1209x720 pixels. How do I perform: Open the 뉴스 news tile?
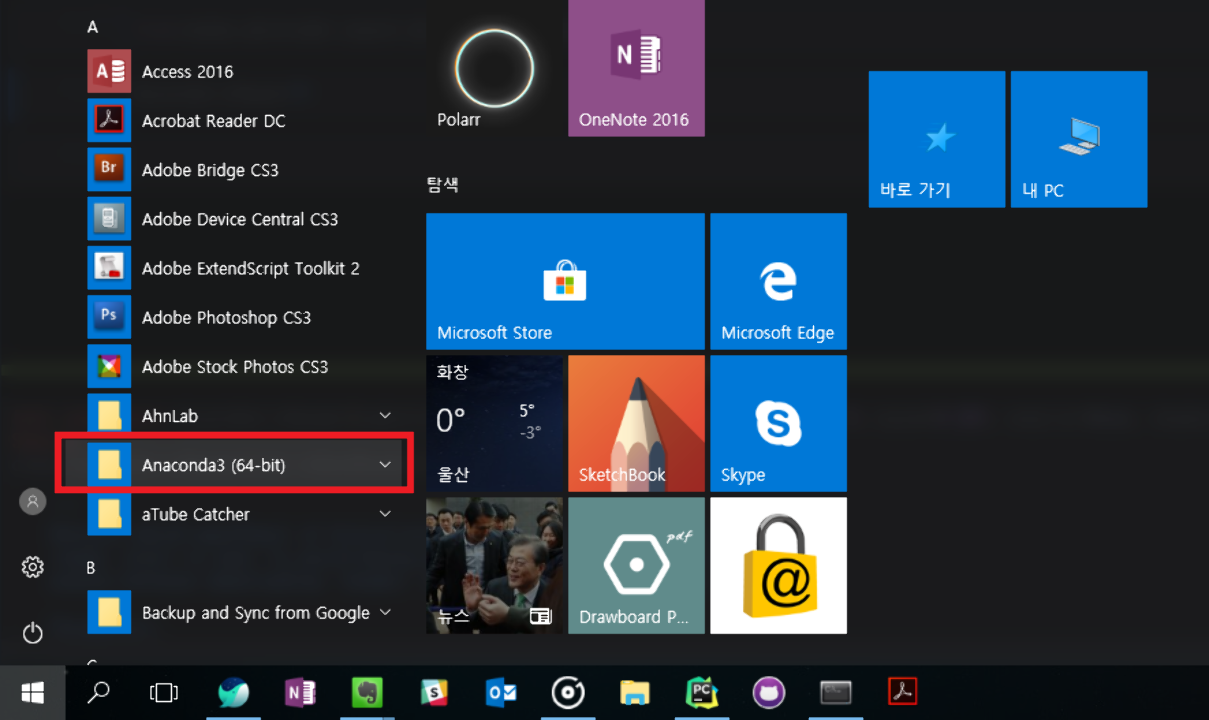coord(494,565)
